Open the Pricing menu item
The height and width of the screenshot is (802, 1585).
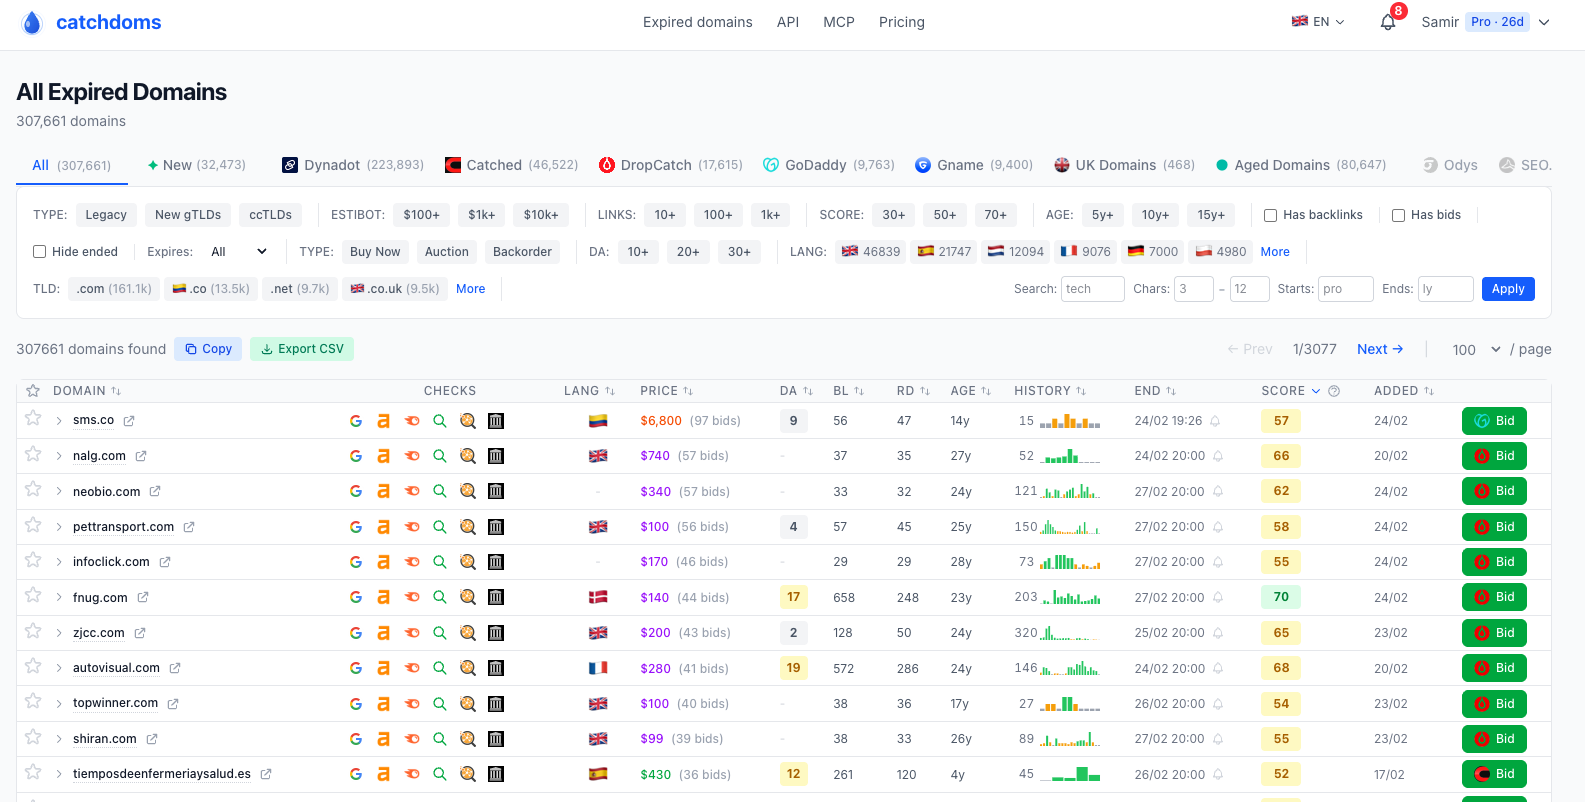tap(901, 22)
